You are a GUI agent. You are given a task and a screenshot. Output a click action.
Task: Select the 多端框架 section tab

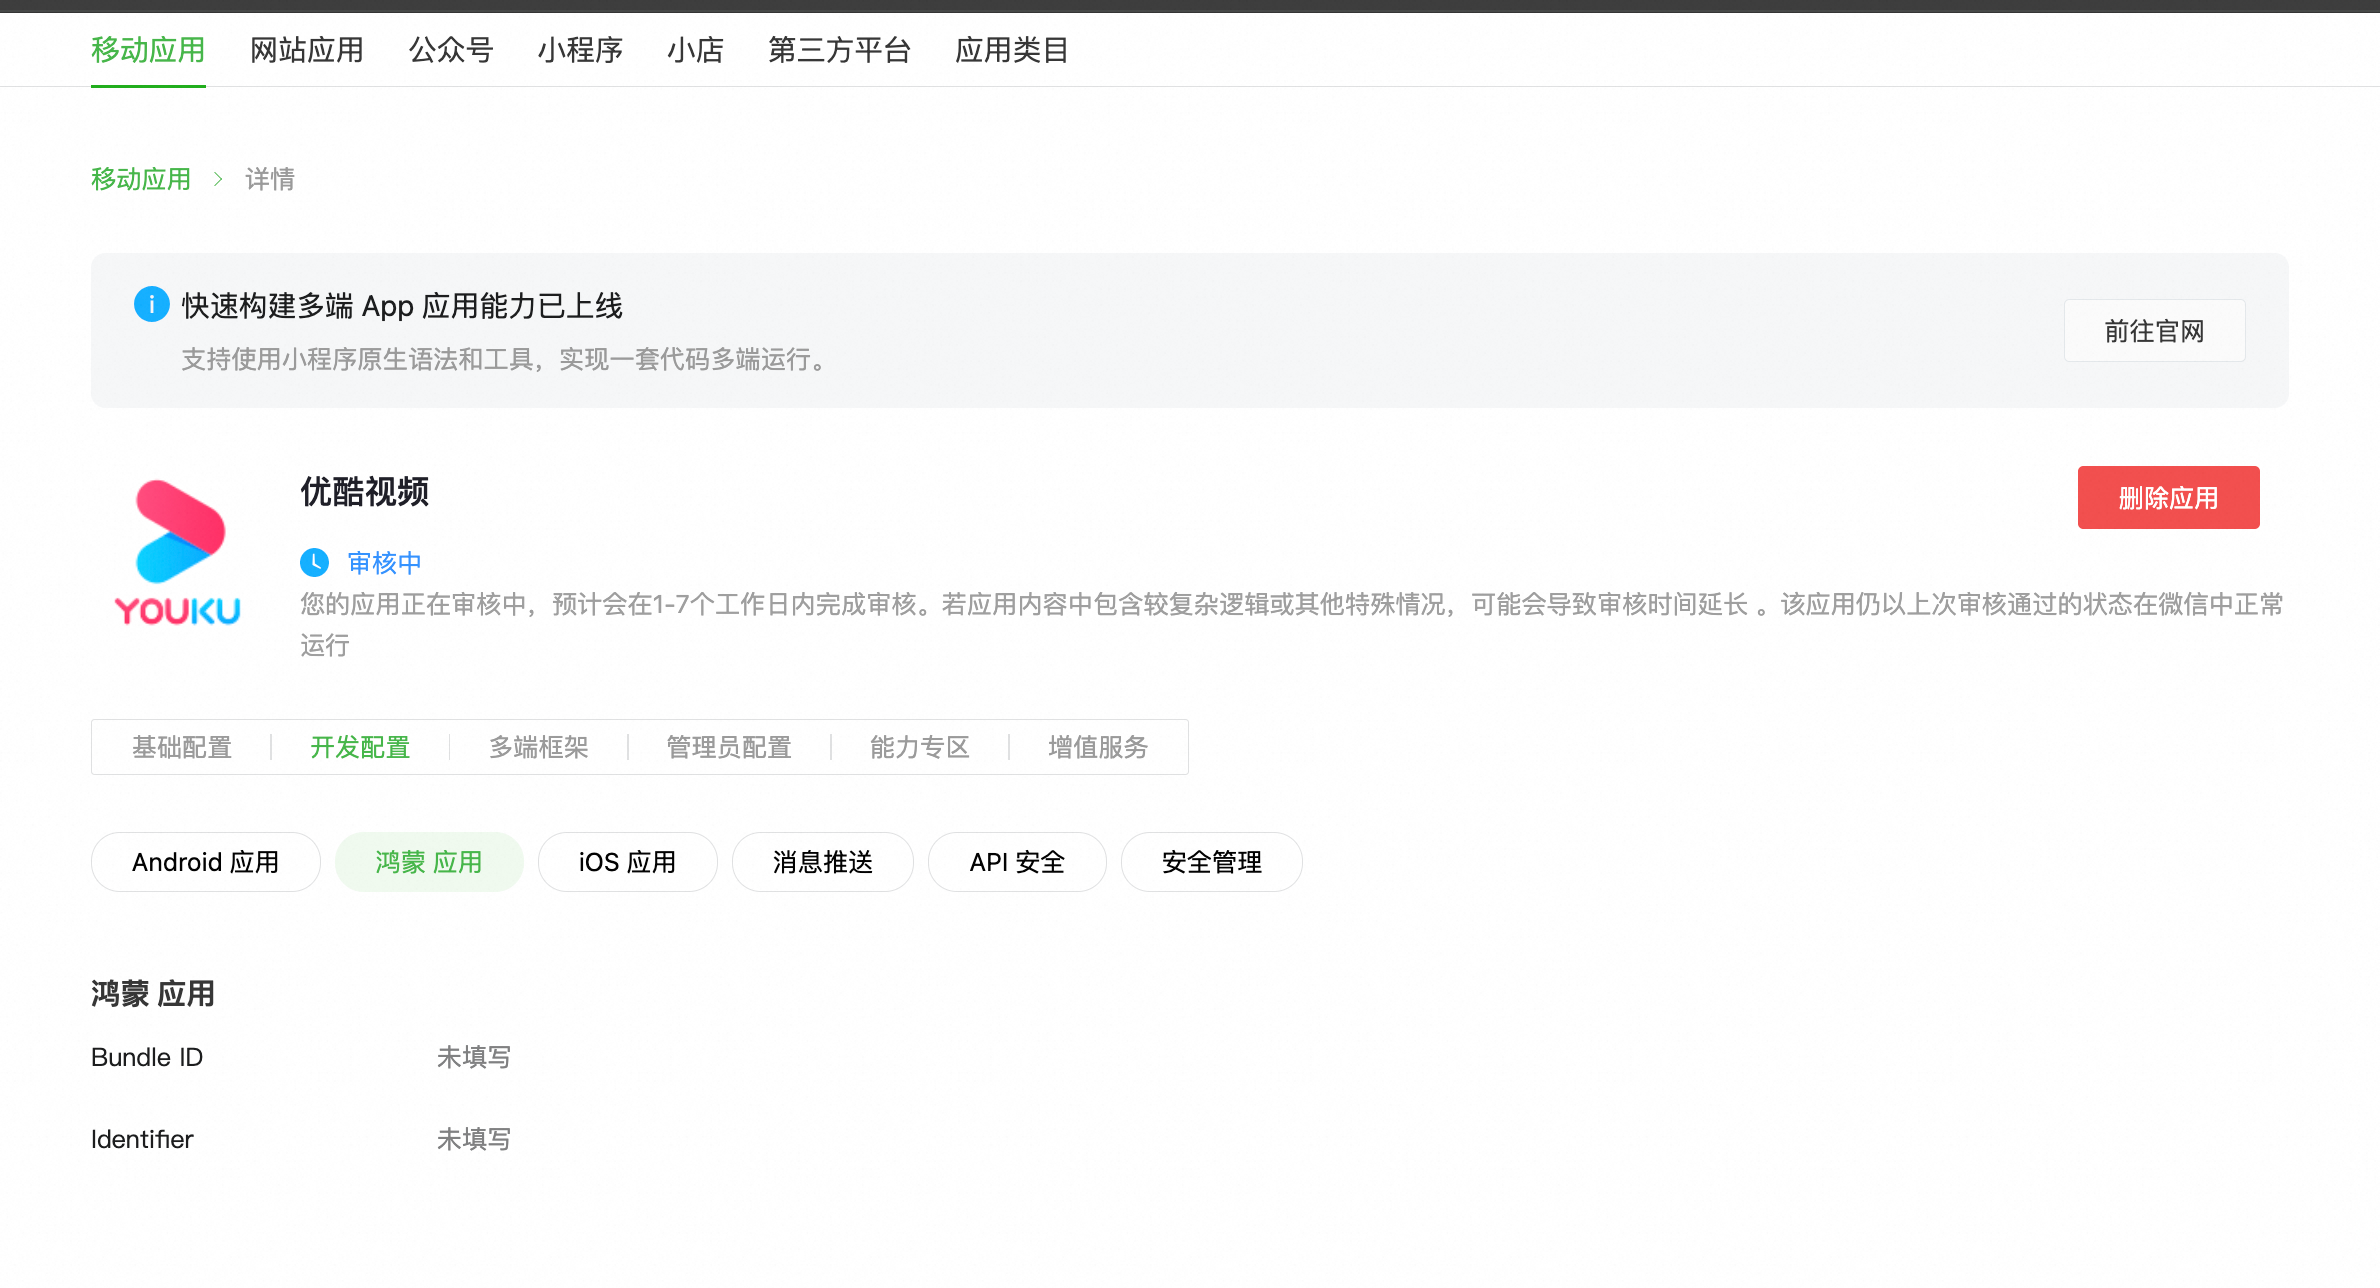click(x=539, y=747)
